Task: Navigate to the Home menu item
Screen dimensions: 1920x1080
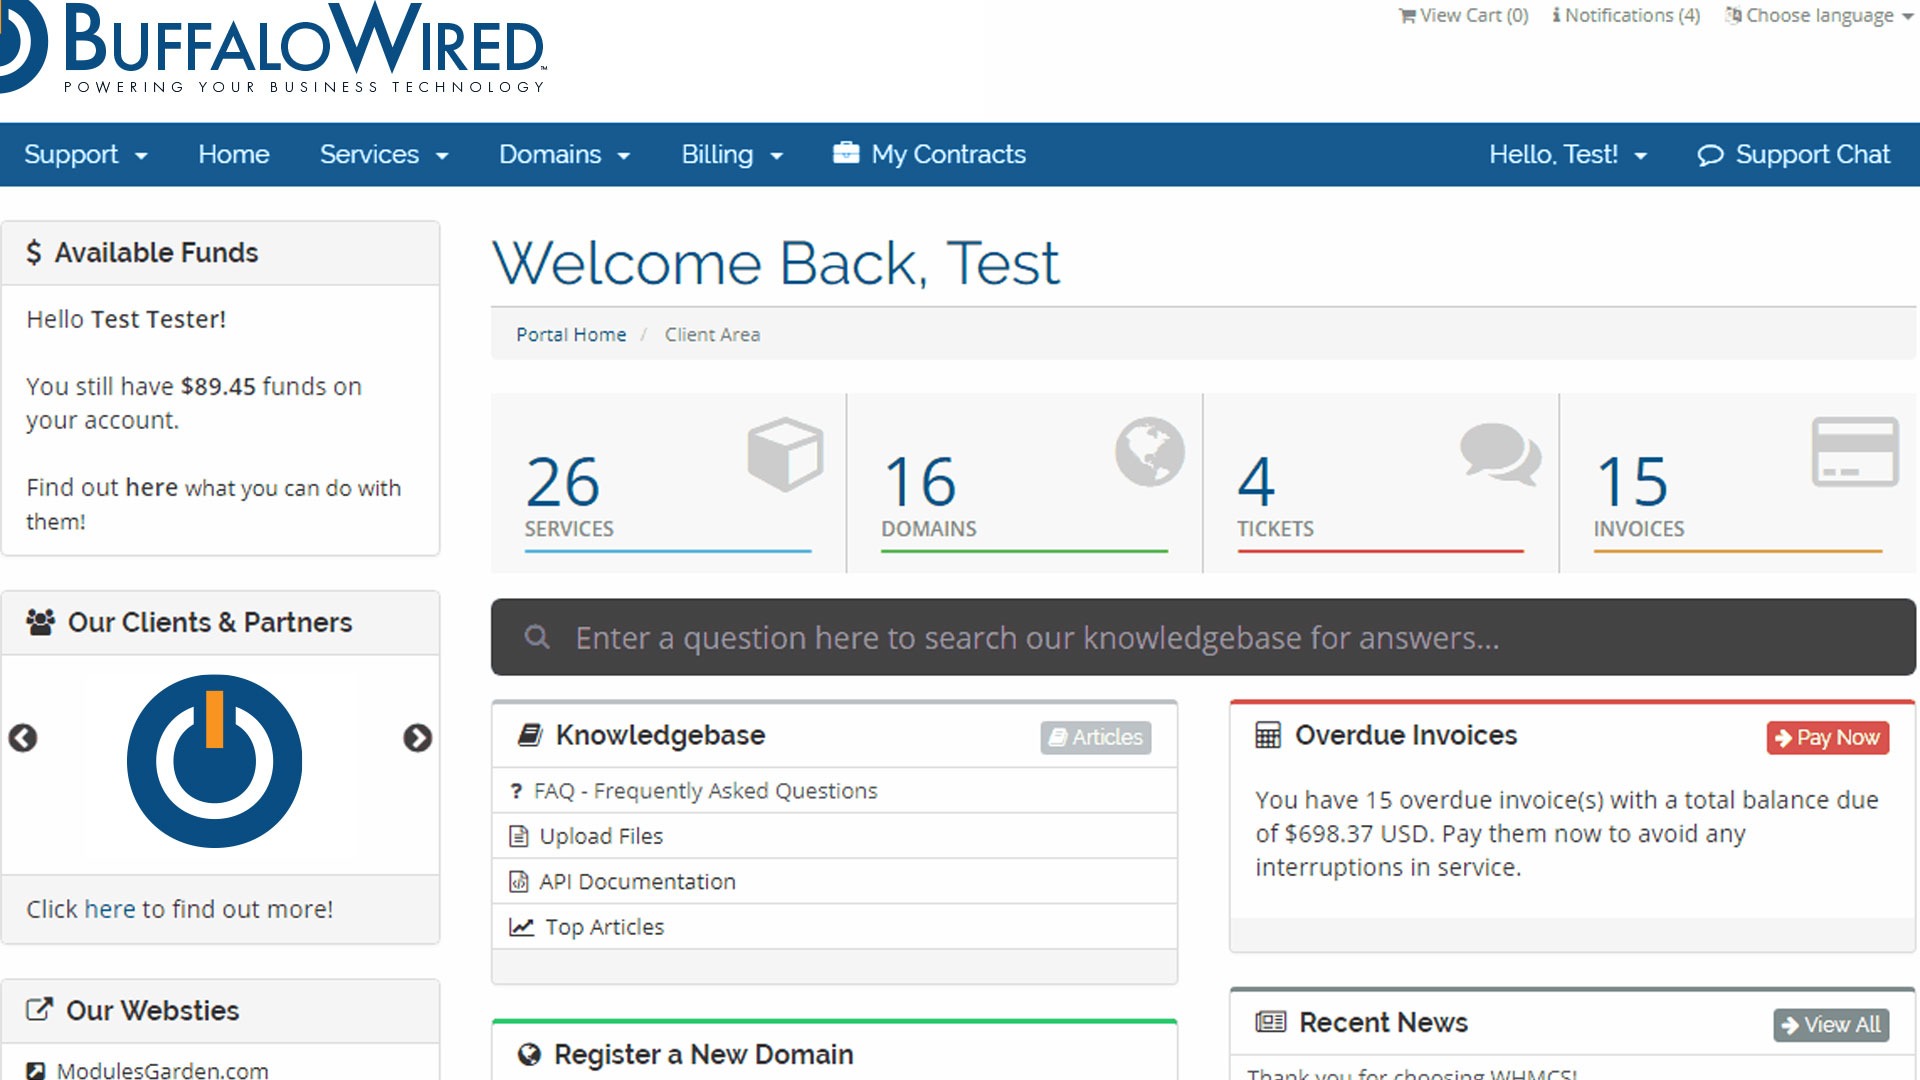Action: click(x=233, y=154)
